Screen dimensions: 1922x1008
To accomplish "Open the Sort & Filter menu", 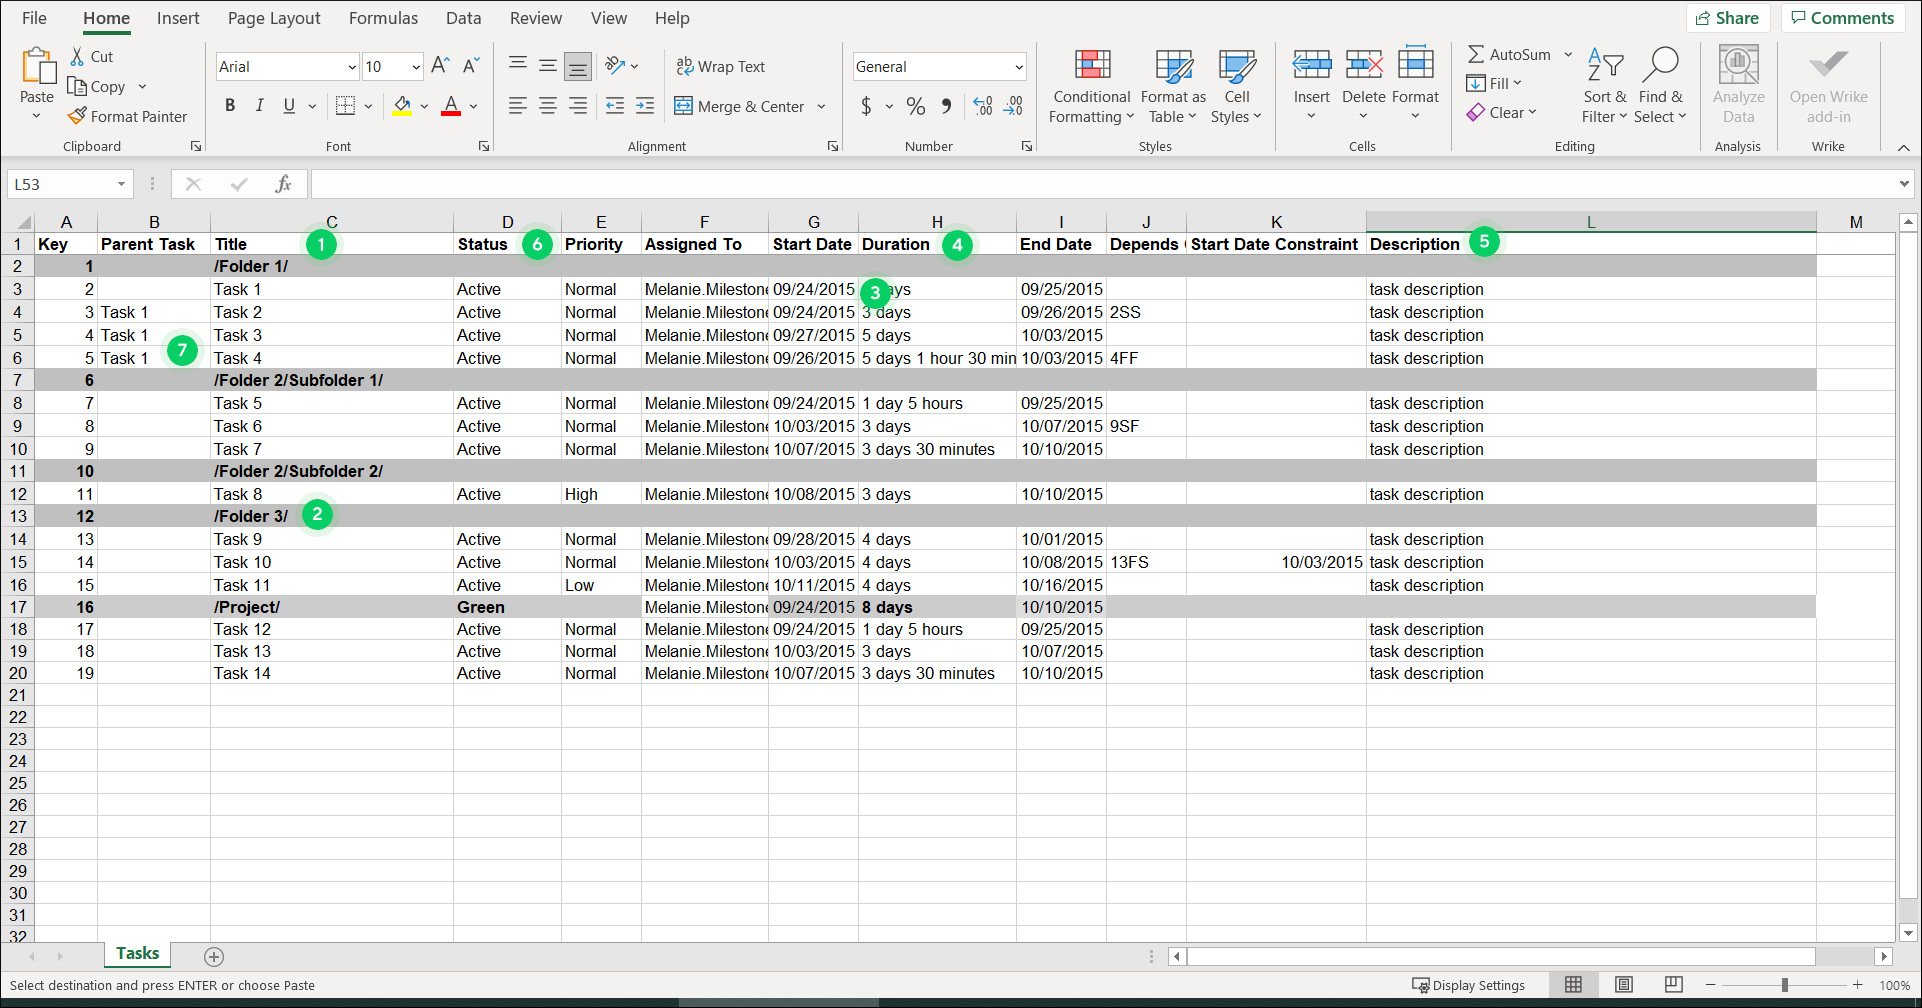I will pyautogui.click(x=1604, y=85).
